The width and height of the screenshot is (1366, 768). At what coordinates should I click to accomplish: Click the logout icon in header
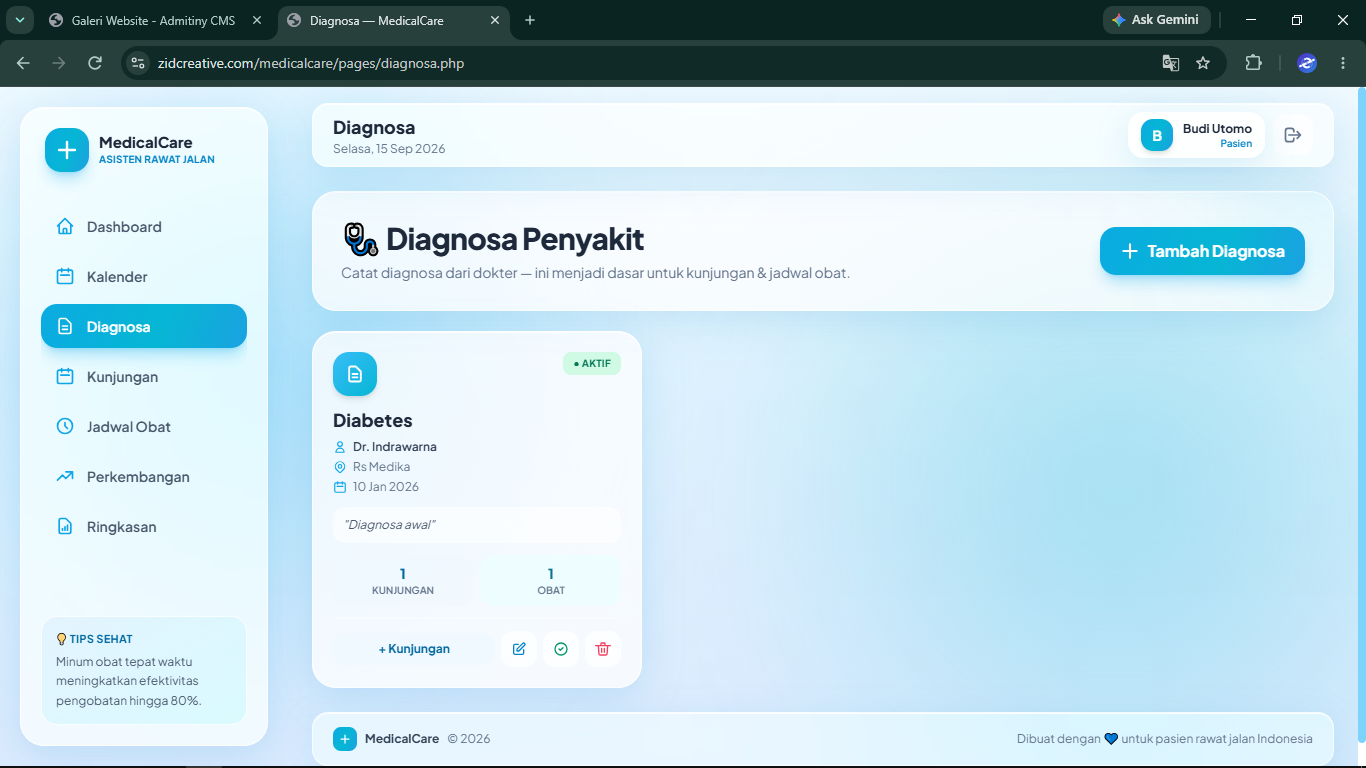click(1293, 135)
